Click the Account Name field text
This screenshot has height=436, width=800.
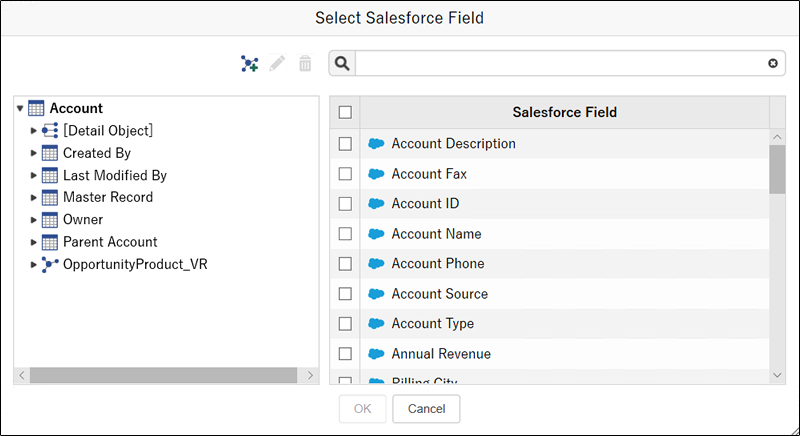click(x=436, y=234)
